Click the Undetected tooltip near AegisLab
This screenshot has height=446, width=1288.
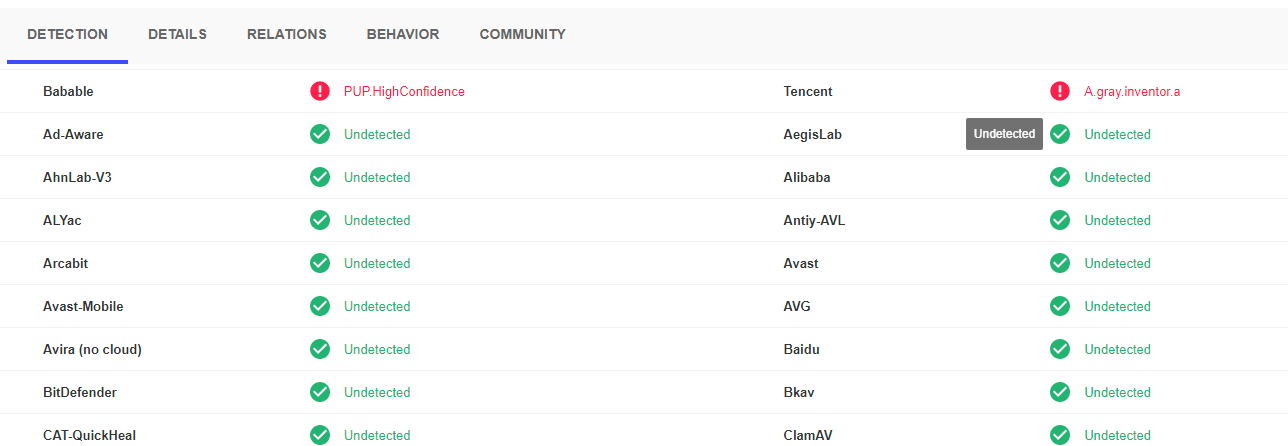1004,134
